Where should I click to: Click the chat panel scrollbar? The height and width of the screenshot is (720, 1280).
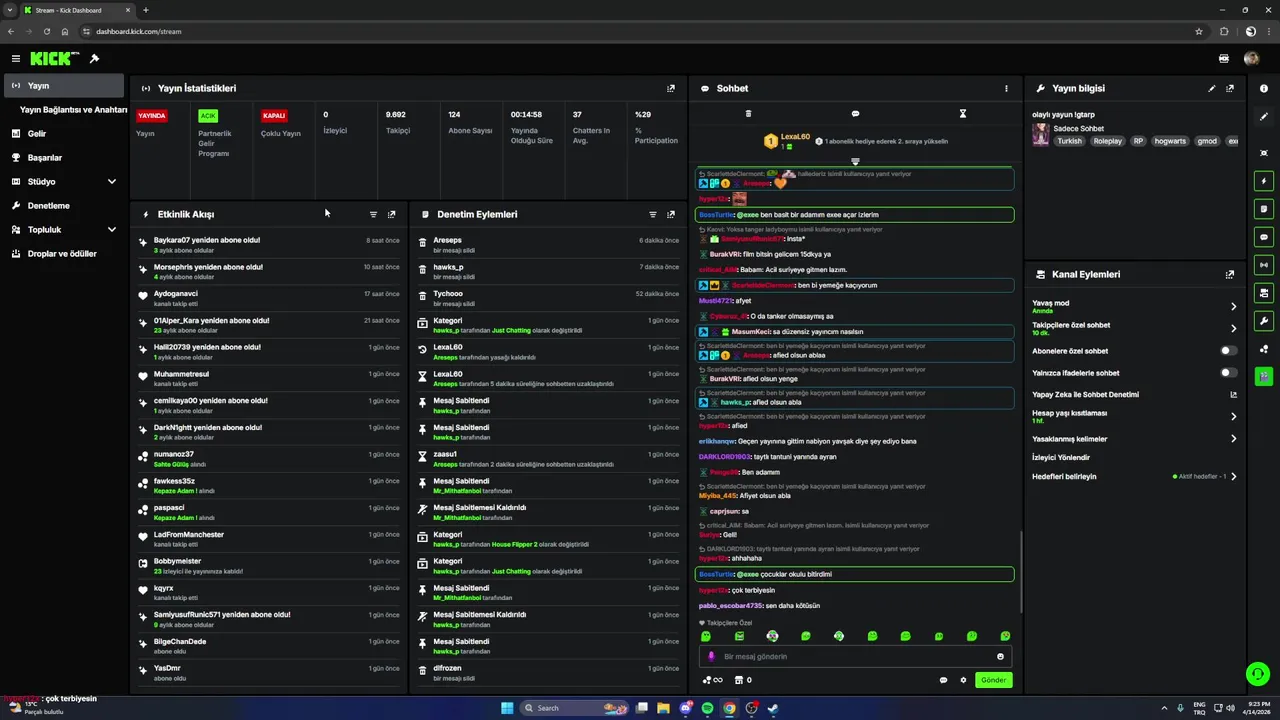(x=1020, y=570)
